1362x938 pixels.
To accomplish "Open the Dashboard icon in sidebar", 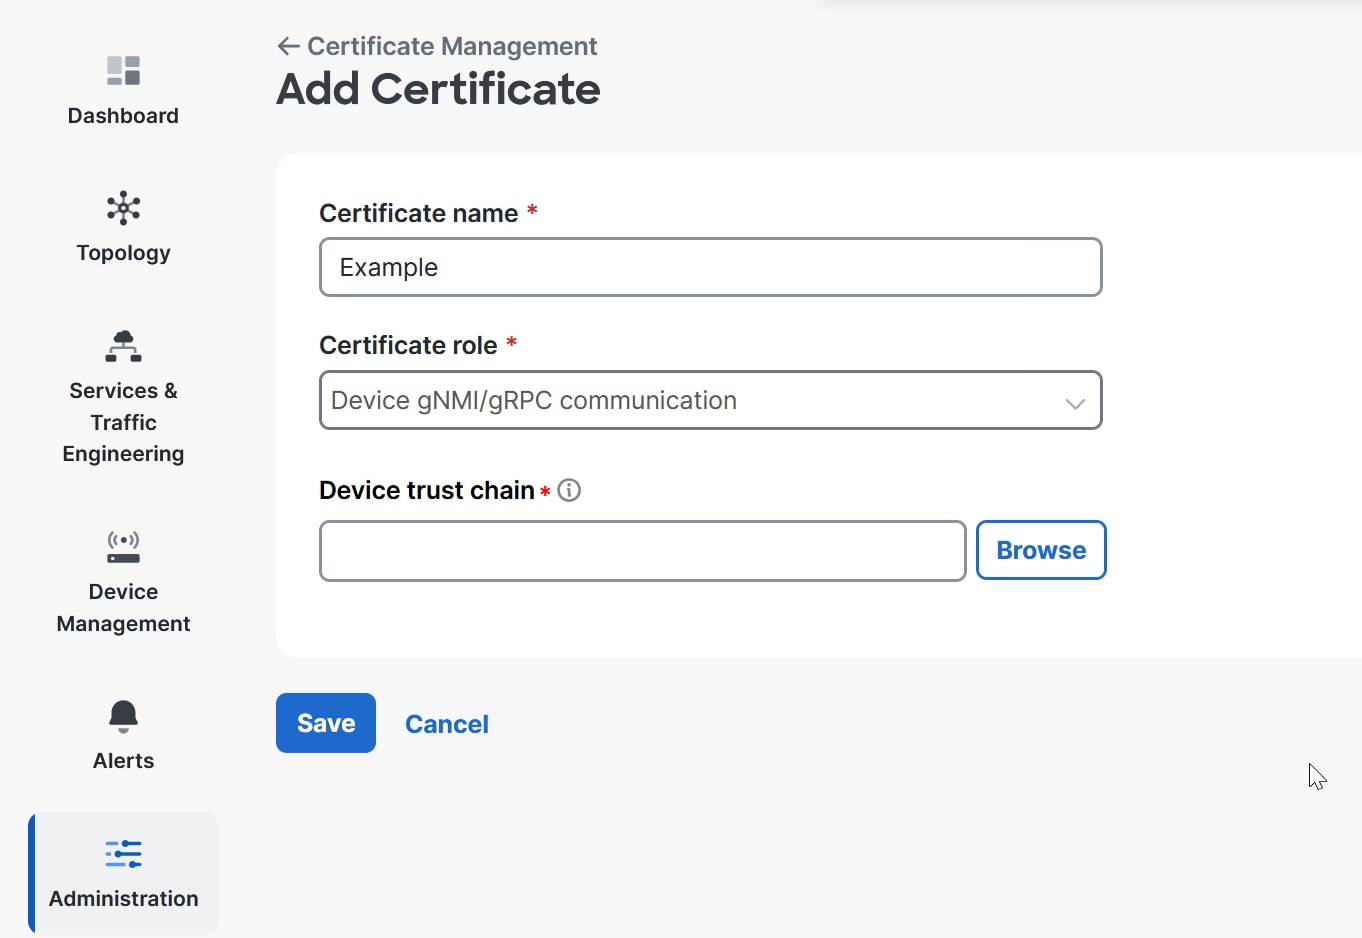I will 123,71.
